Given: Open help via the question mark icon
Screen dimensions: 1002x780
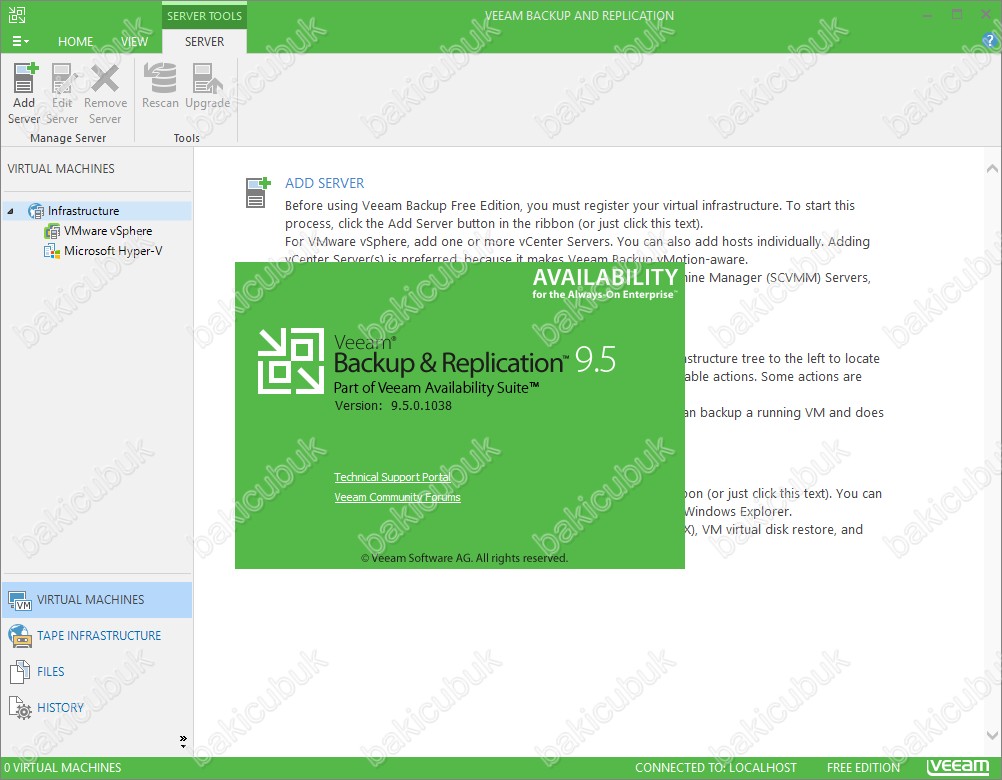Looking at the screenshot, I should pyautogui.click(x=990, y=40).
